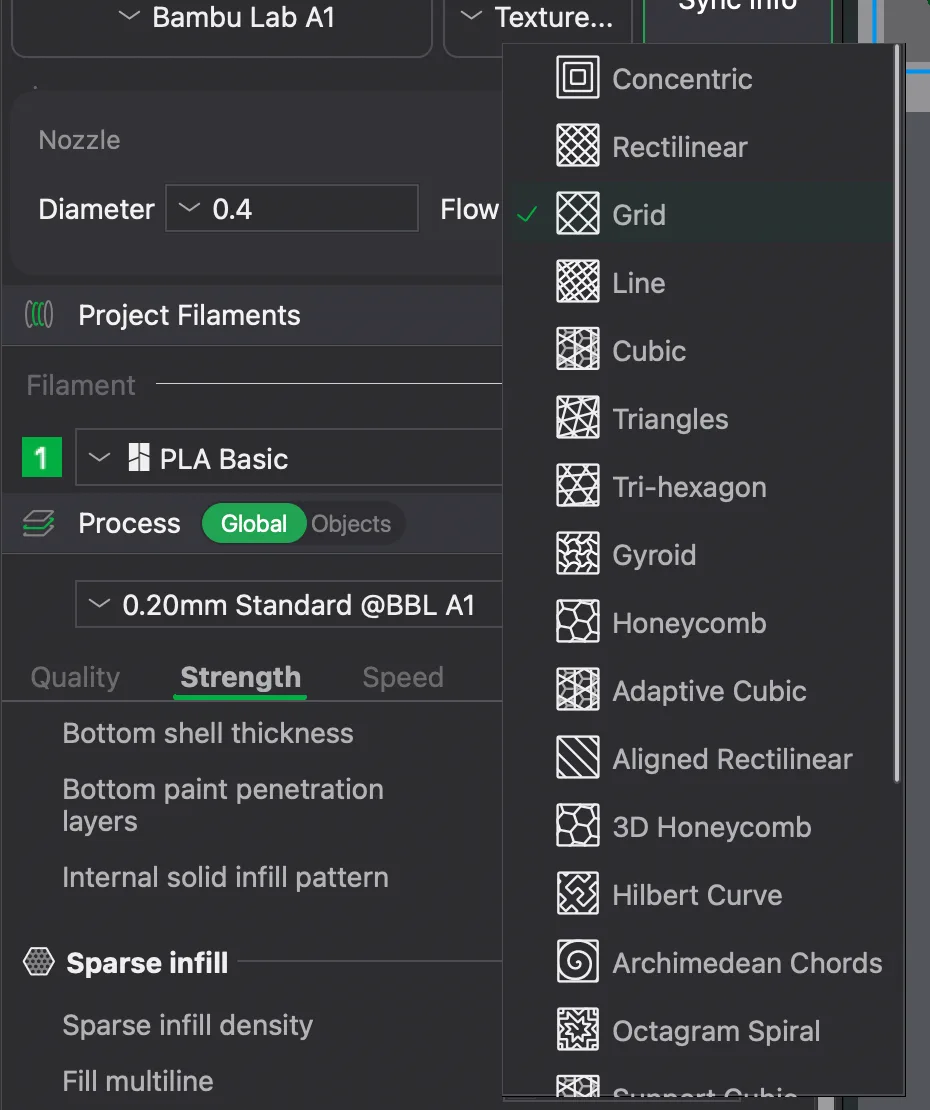930x1110 pixels.
Task: Choose Triangles from the infill list
Action: [702, 418]
